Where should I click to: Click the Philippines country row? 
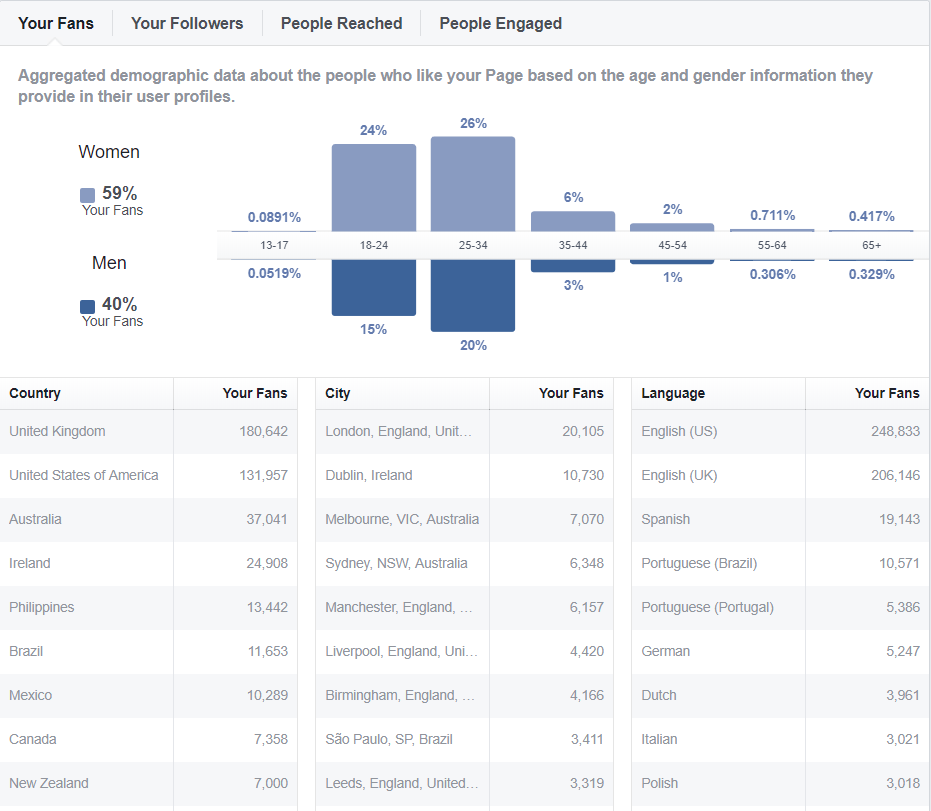148,607
